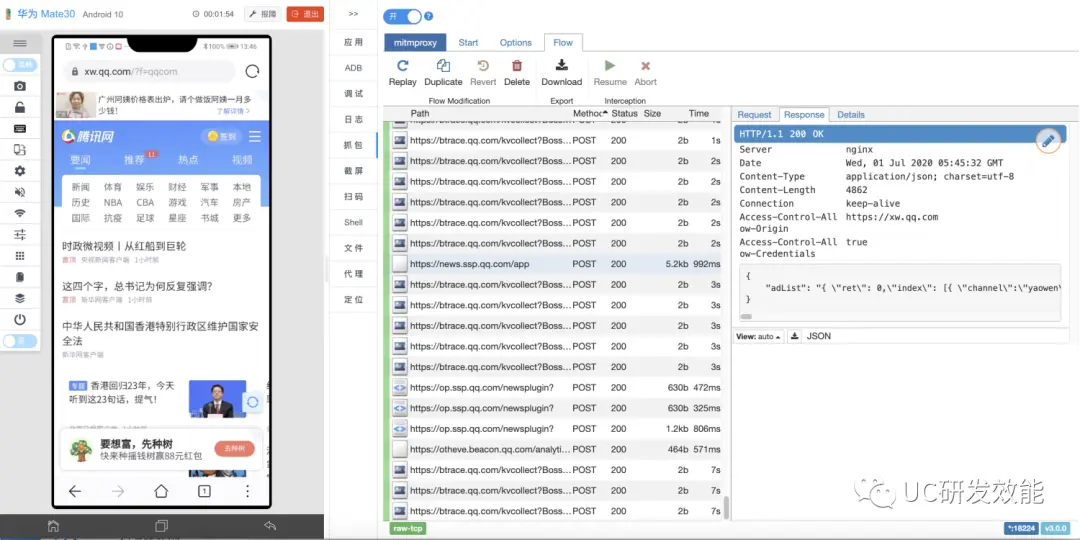Open the View auto dropdown
The image size is (1080, 540).
coord(759,337)
